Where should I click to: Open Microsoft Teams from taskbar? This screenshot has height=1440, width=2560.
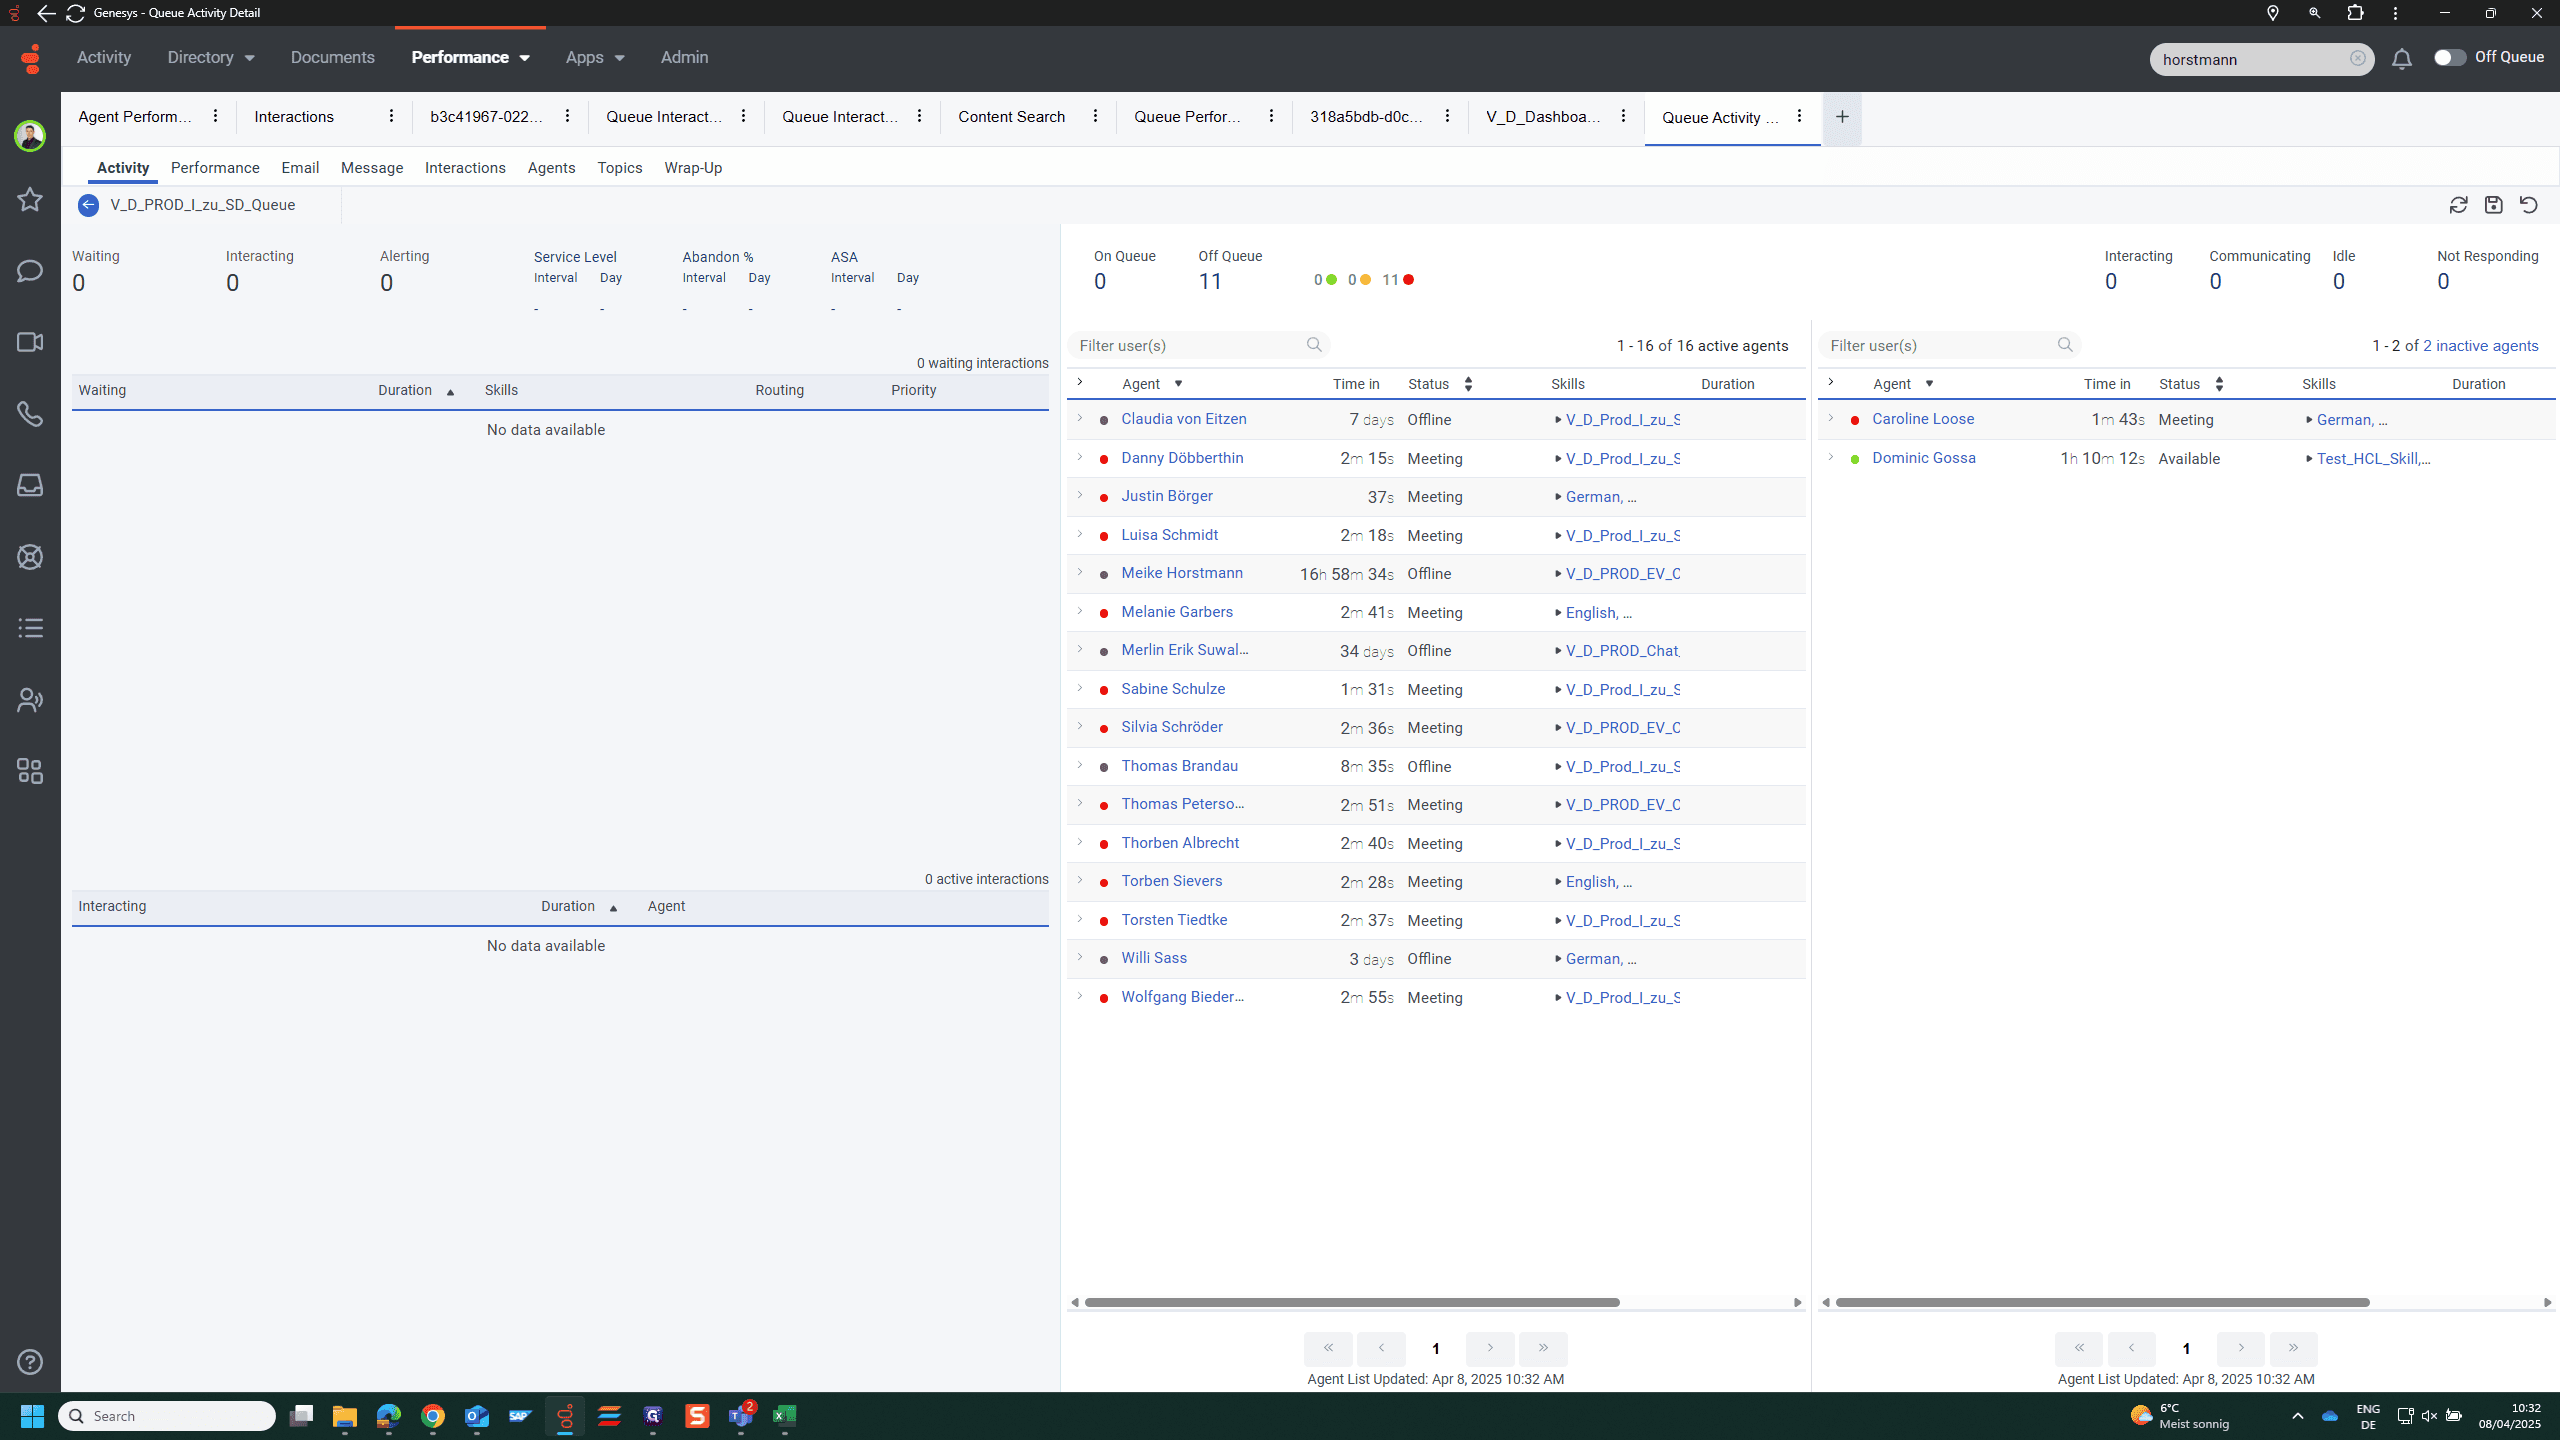[x=741, y=1416]
